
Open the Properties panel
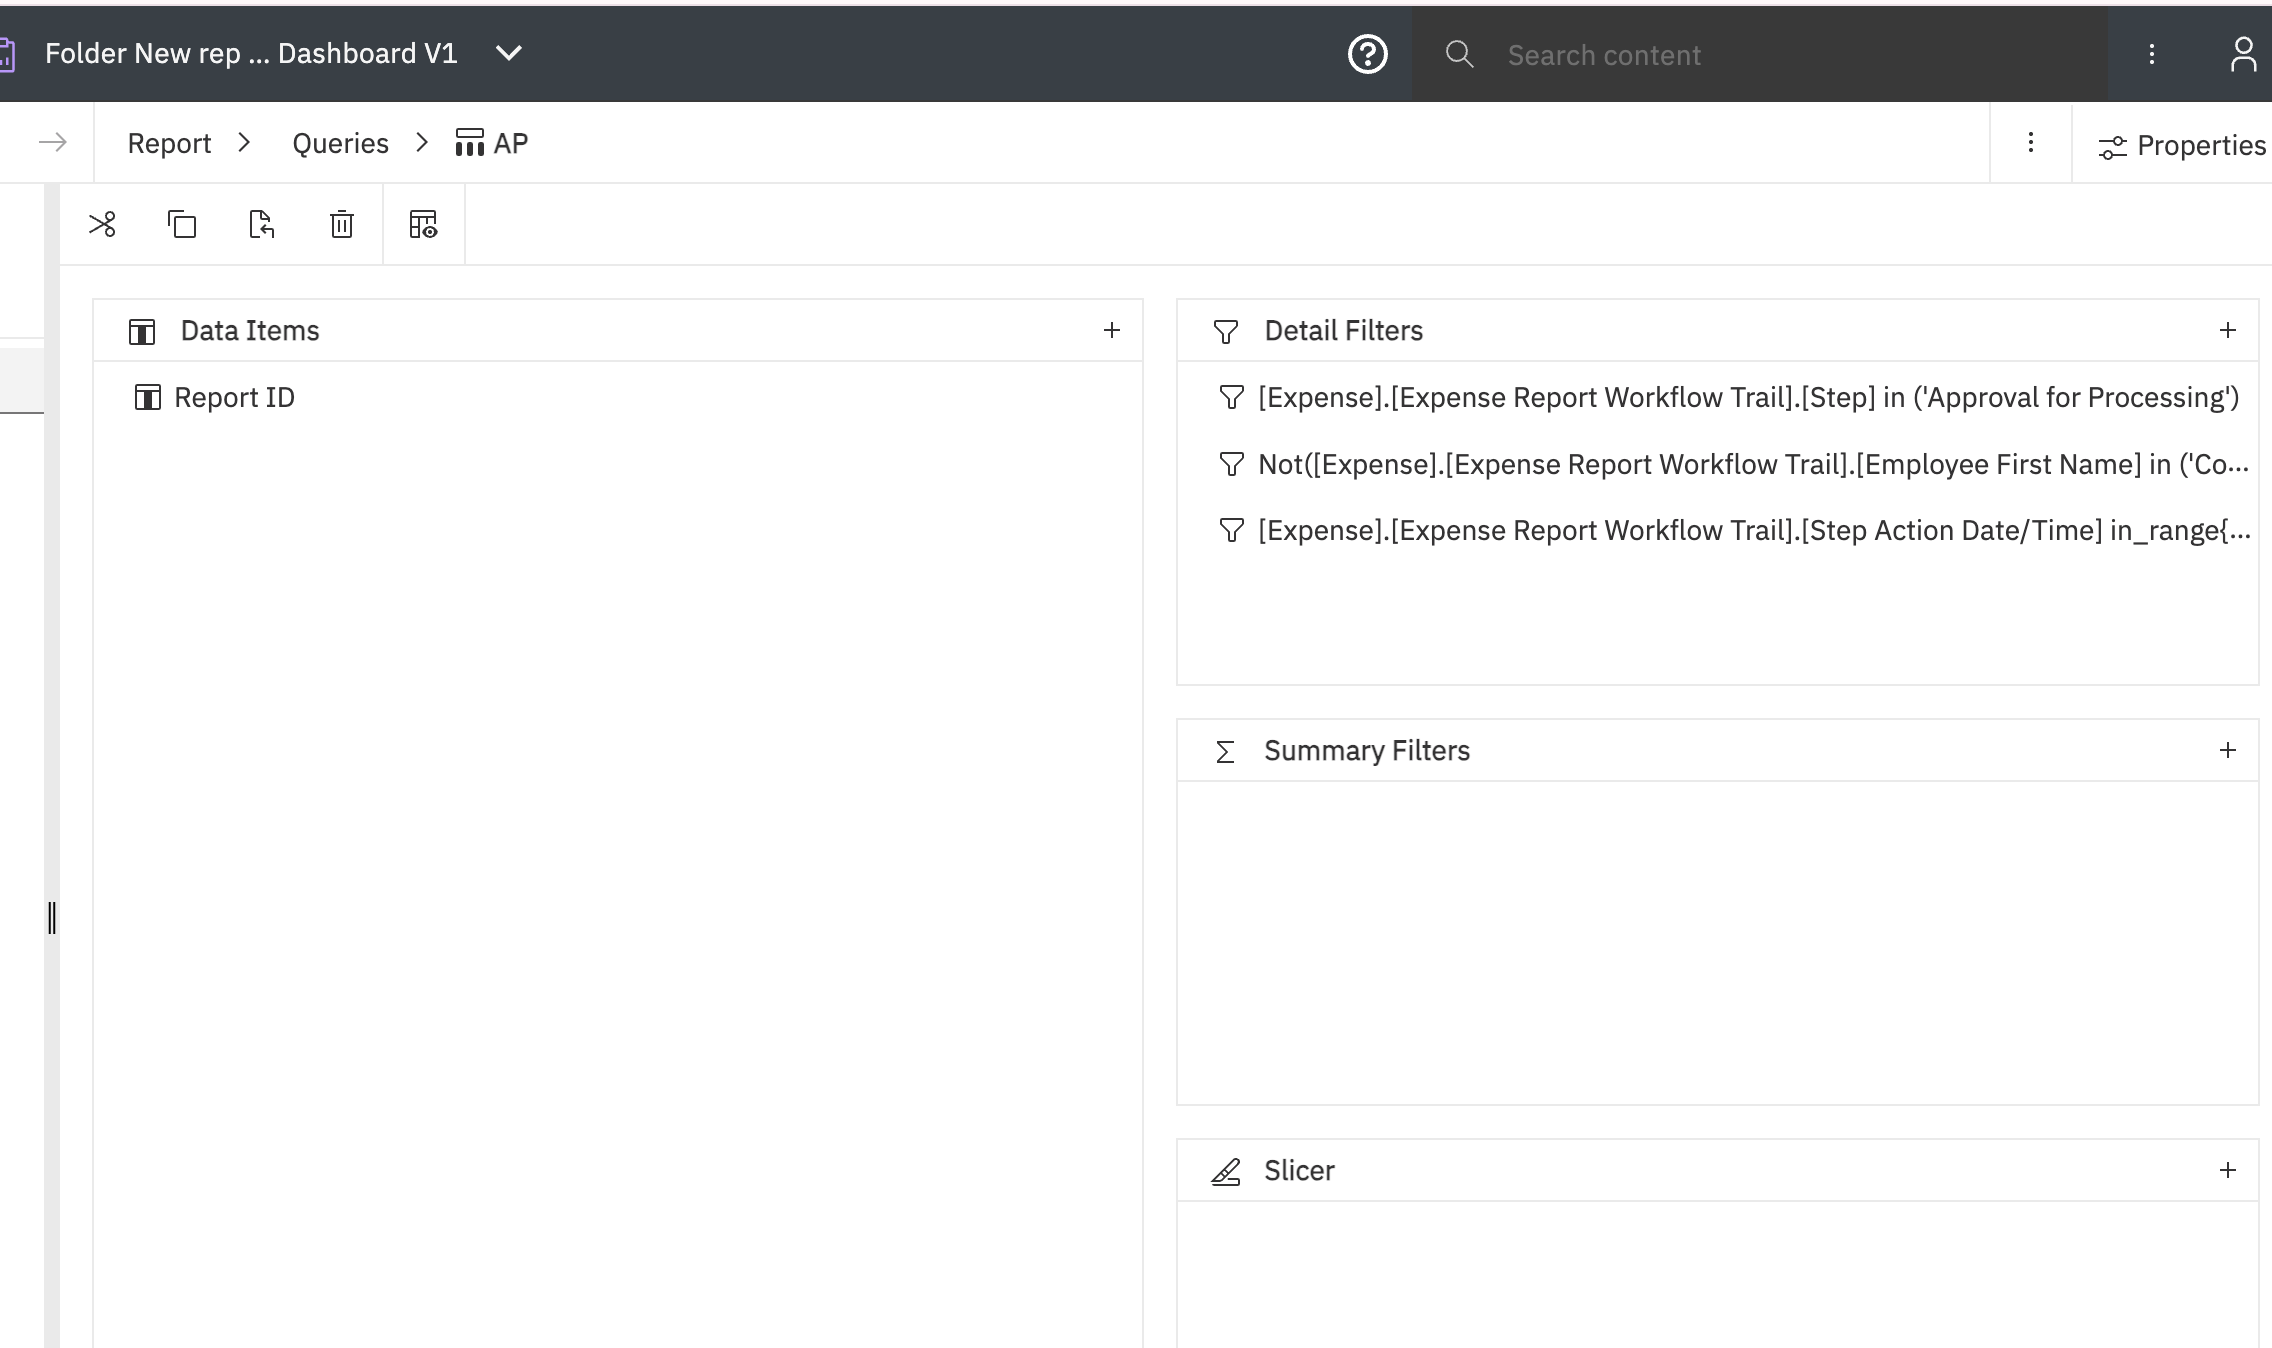click(2182, 146)
